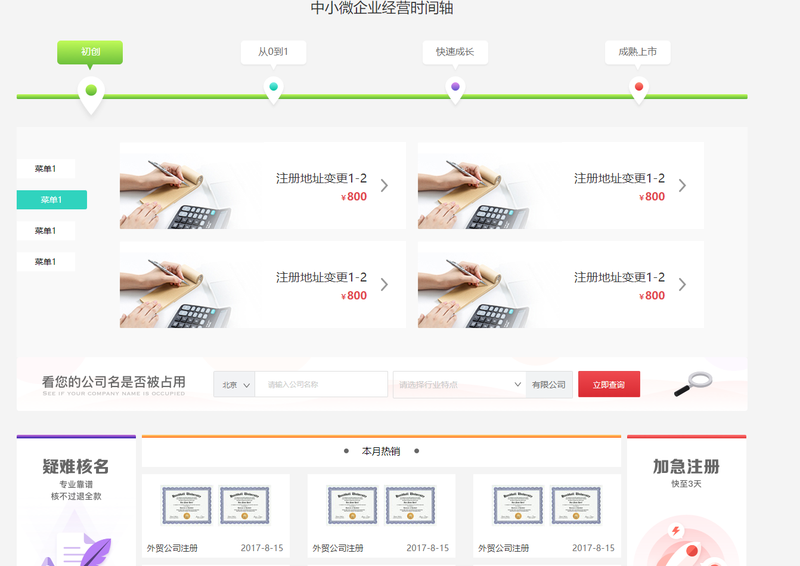Select the 从0到1 timeline stage label
This screenshot has height=566, width=800.
[x=273, y=52]
